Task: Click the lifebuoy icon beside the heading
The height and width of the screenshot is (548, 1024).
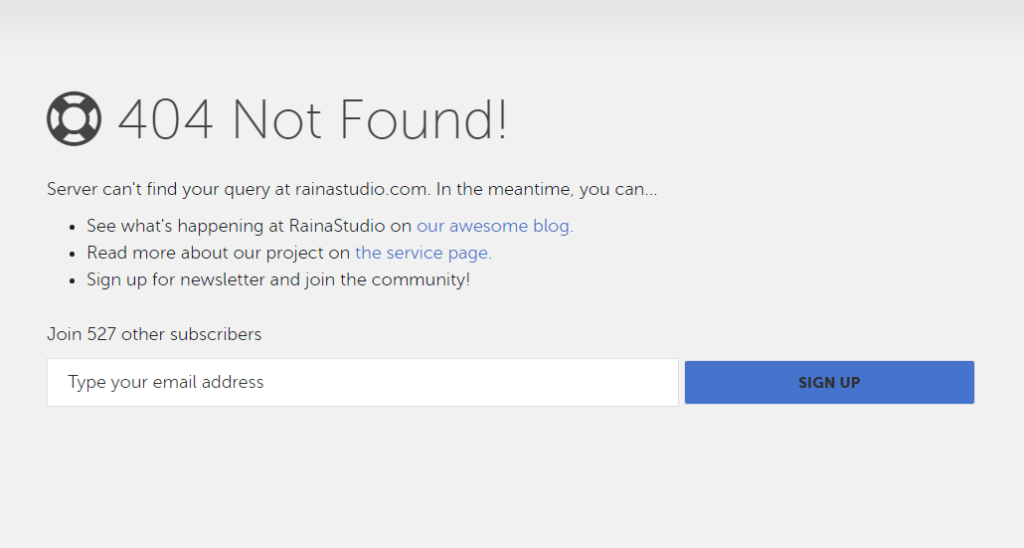Action: coord(74,119)
